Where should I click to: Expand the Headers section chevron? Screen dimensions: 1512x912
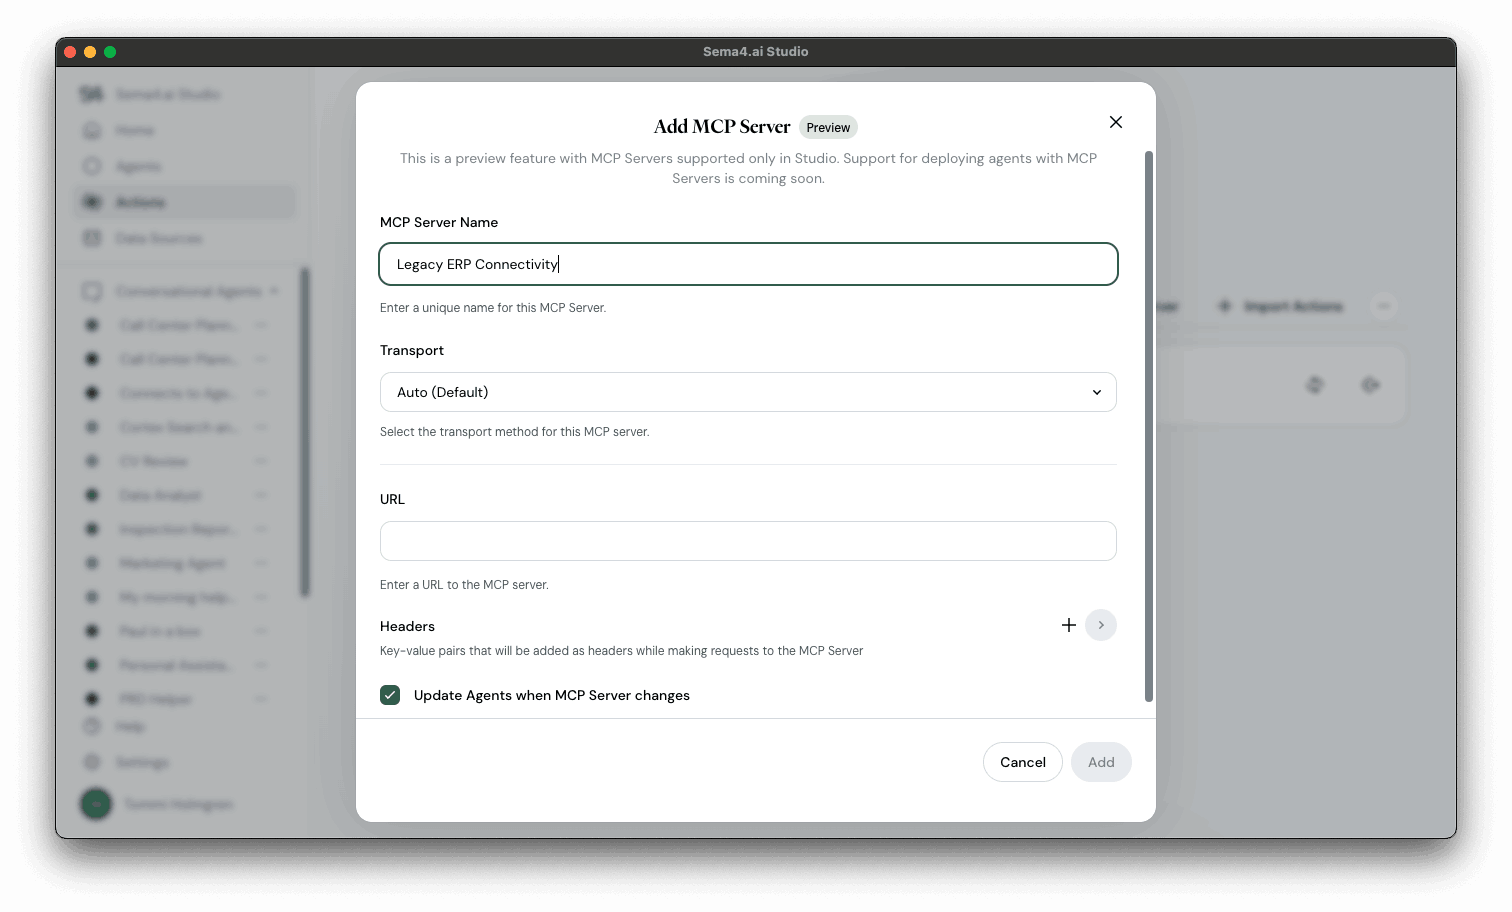(x=1101, y=625)
